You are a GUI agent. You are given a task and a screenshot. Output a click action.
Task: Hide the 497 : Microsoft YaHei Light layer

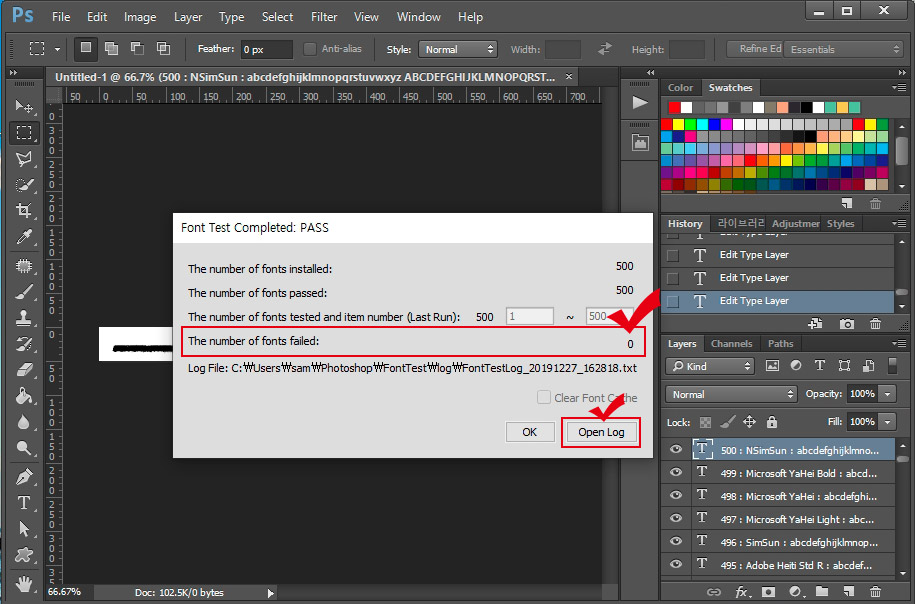point(676,518)
